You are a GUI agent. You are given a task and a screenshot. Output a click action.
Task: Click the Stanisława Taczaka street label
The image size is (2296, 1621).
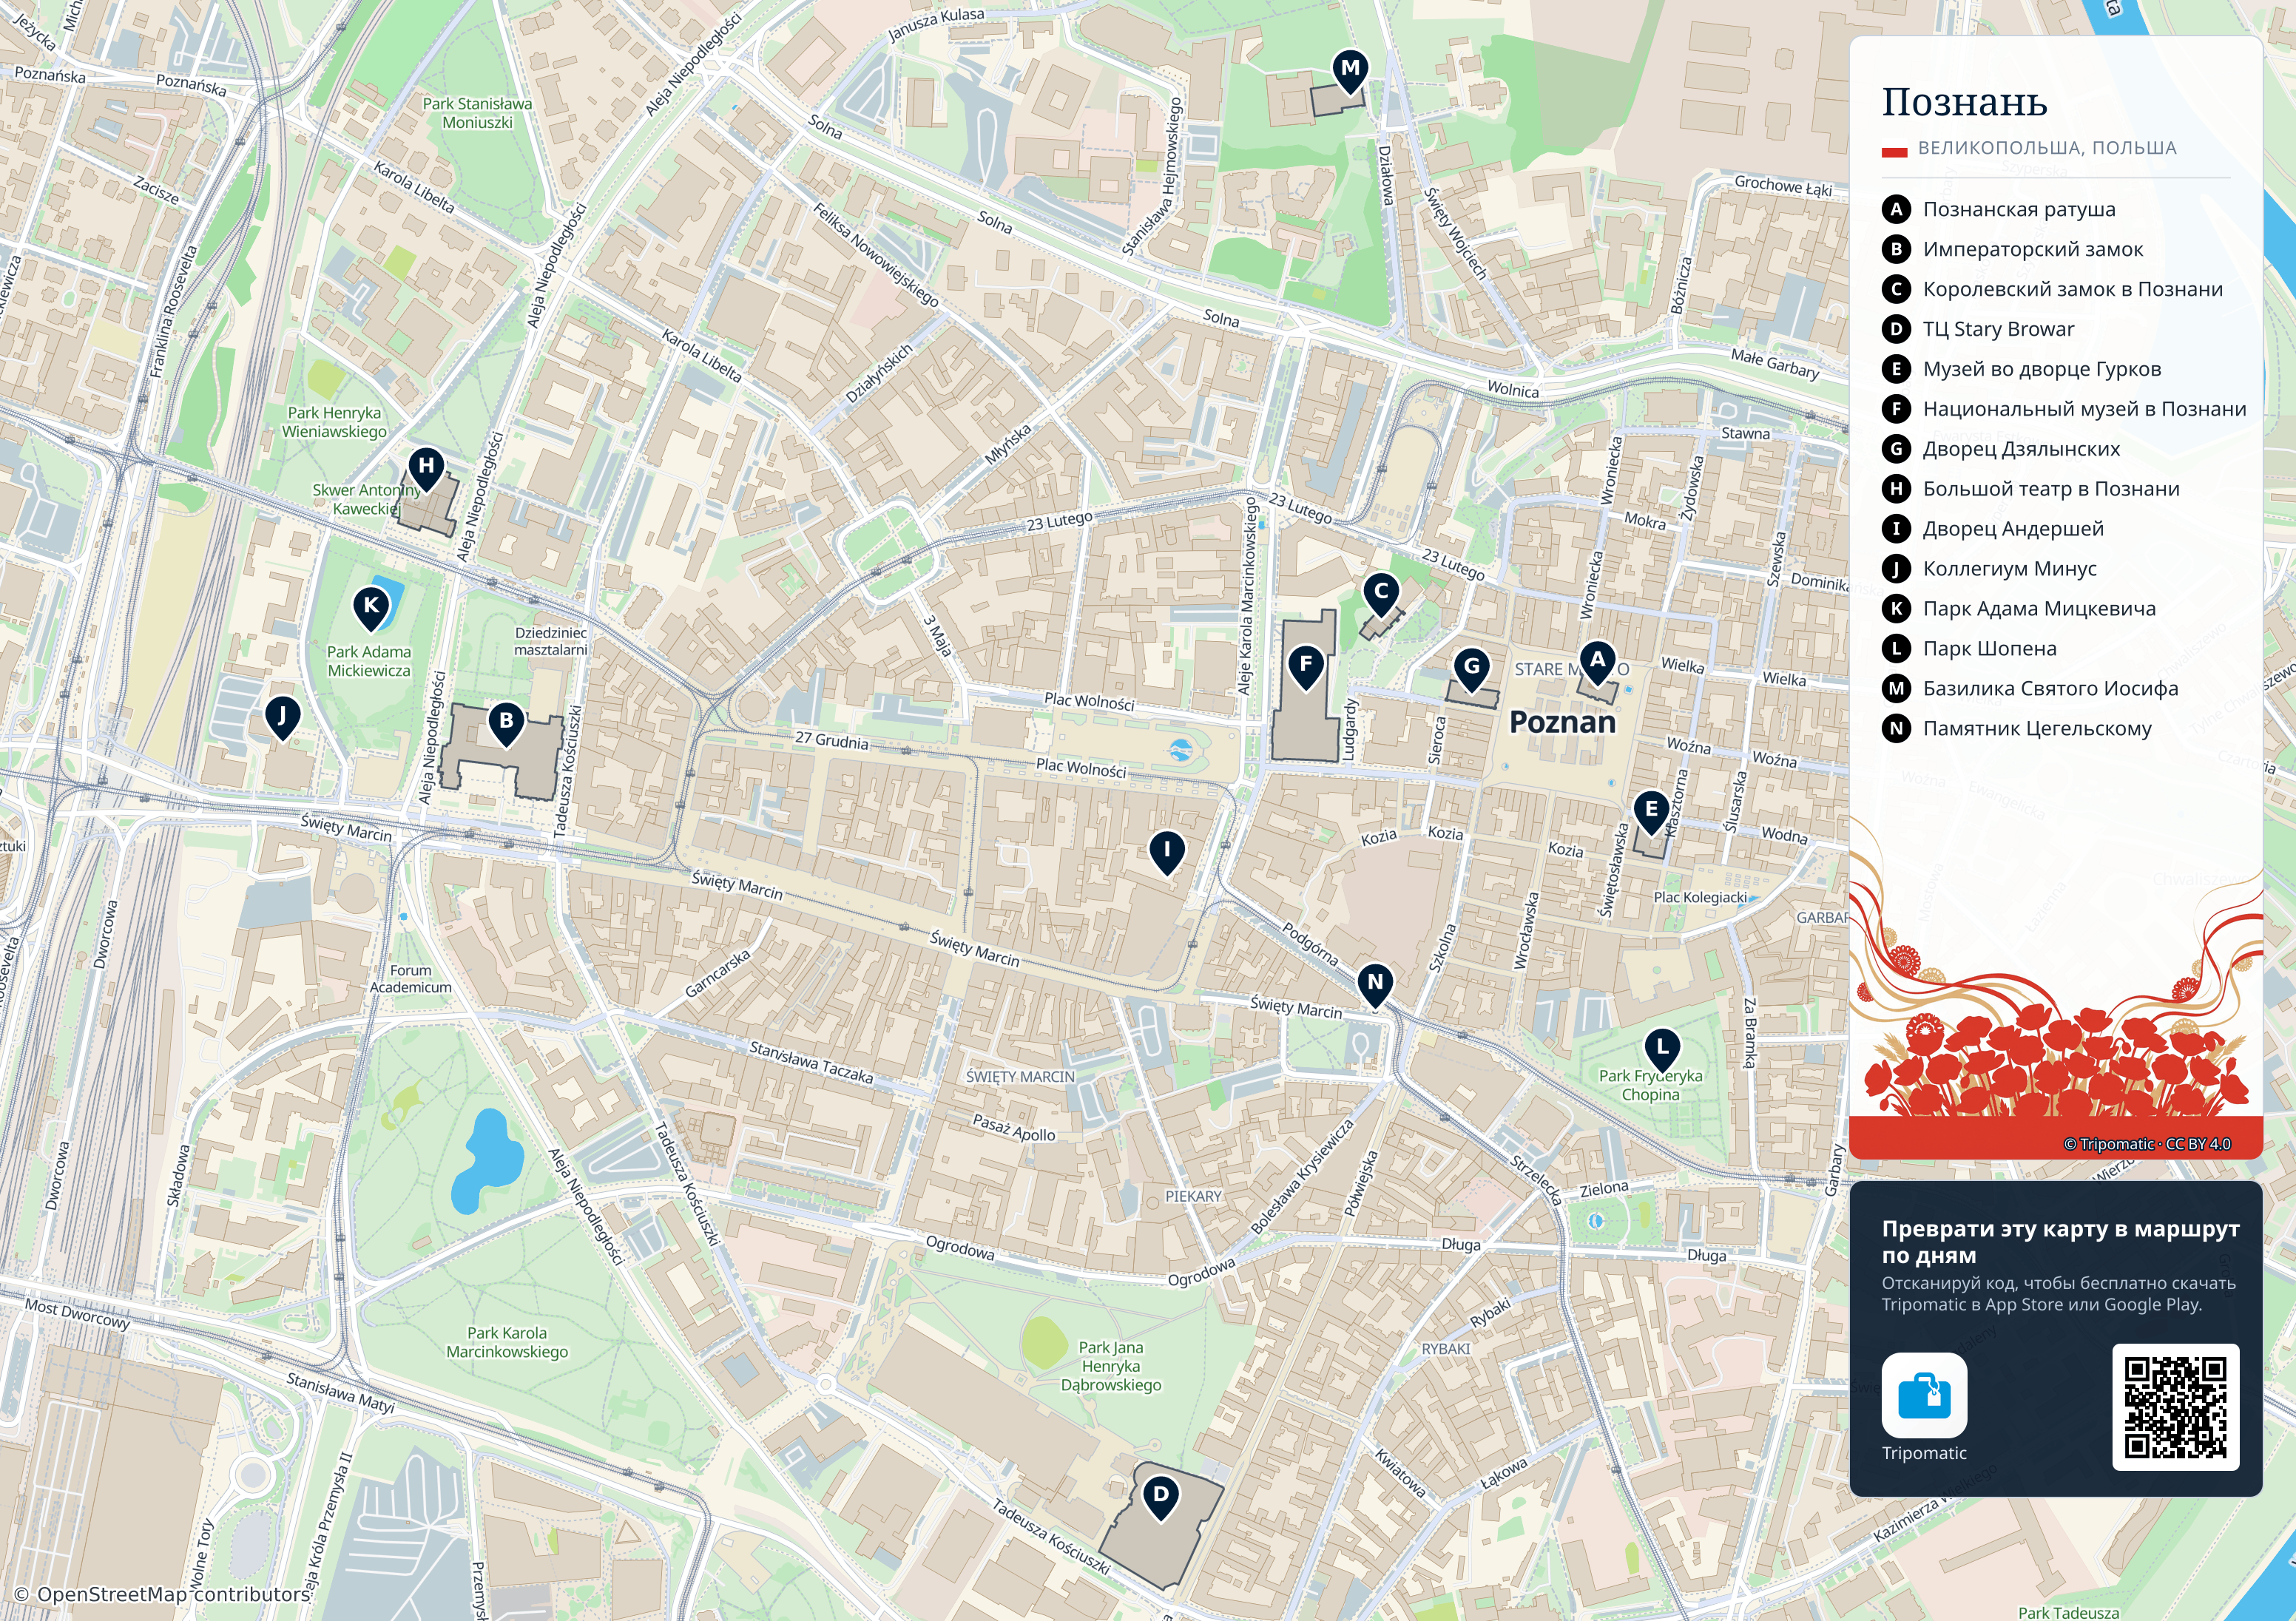coord(811,1063)
